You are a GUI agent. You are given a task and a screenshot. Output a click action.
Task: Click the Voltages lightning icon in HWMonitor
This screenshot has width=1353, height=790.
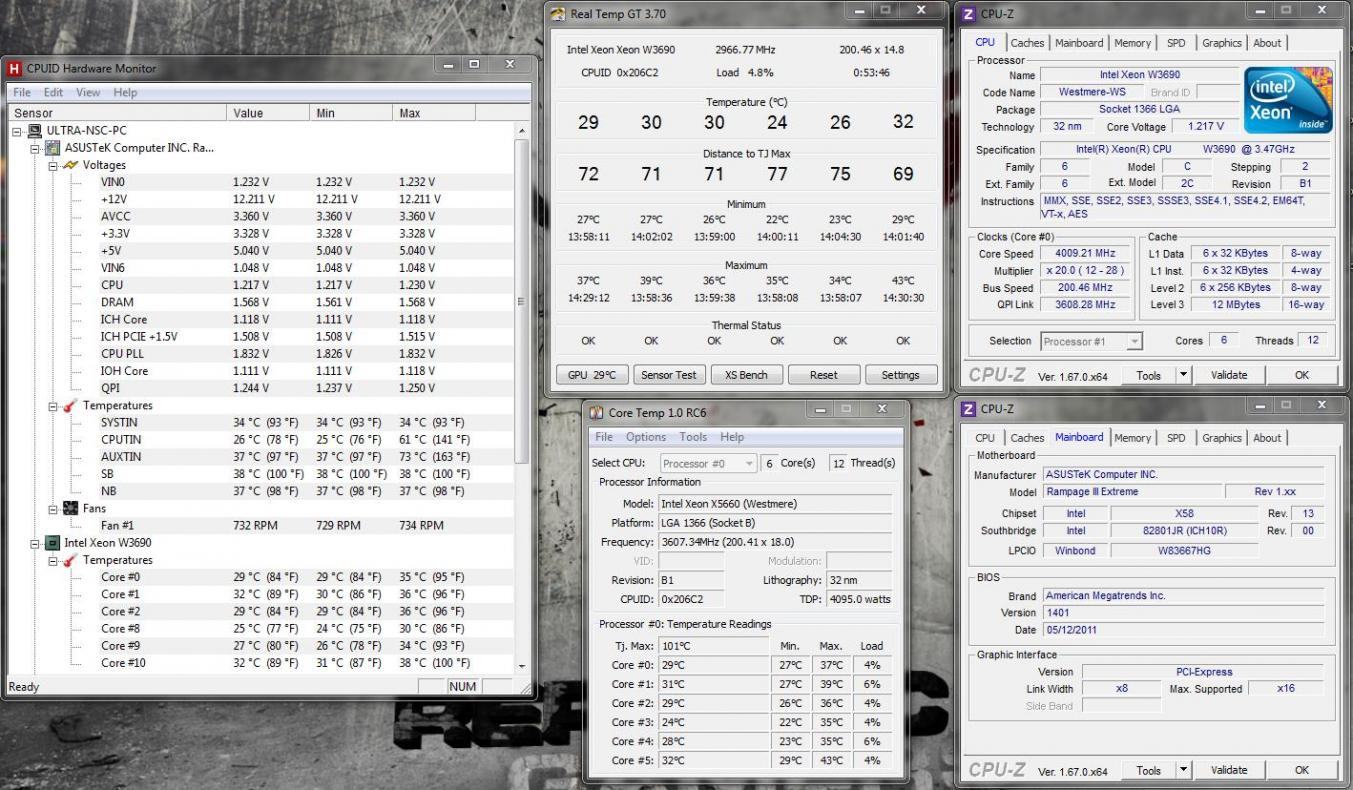pyautogui.click(x=70, y=165)
